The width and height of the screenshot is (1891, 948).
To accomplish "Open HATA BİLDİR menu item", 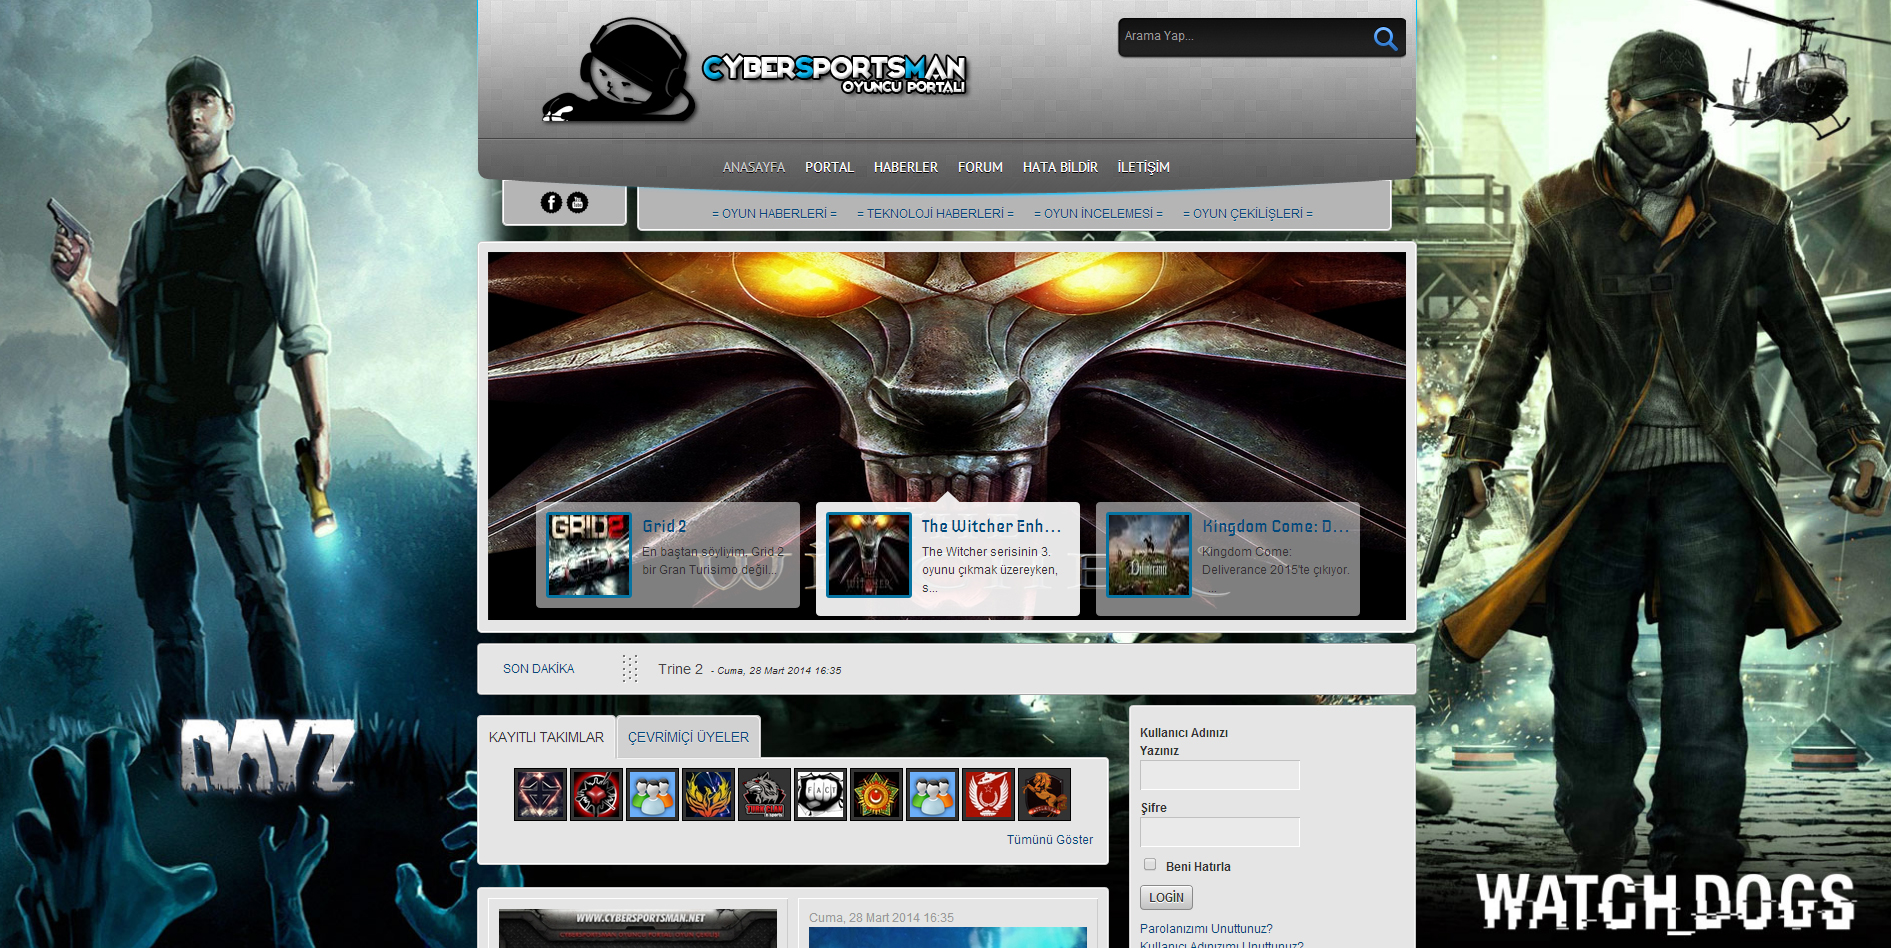I will tap(1060, 167).
